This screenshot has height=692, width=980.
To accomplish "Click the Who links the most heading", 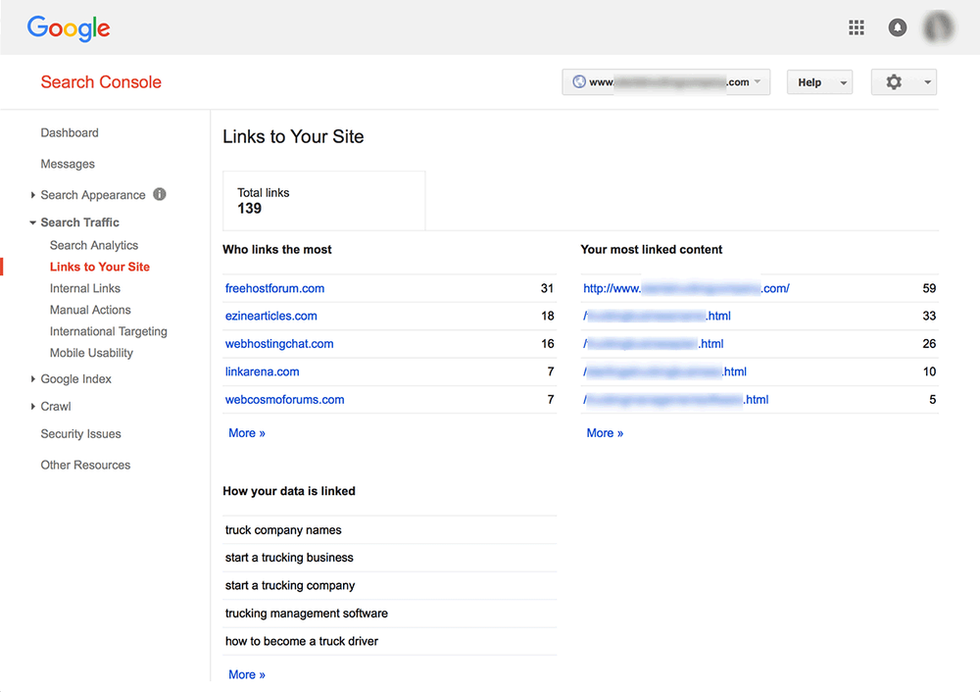I will pos(277,249).
